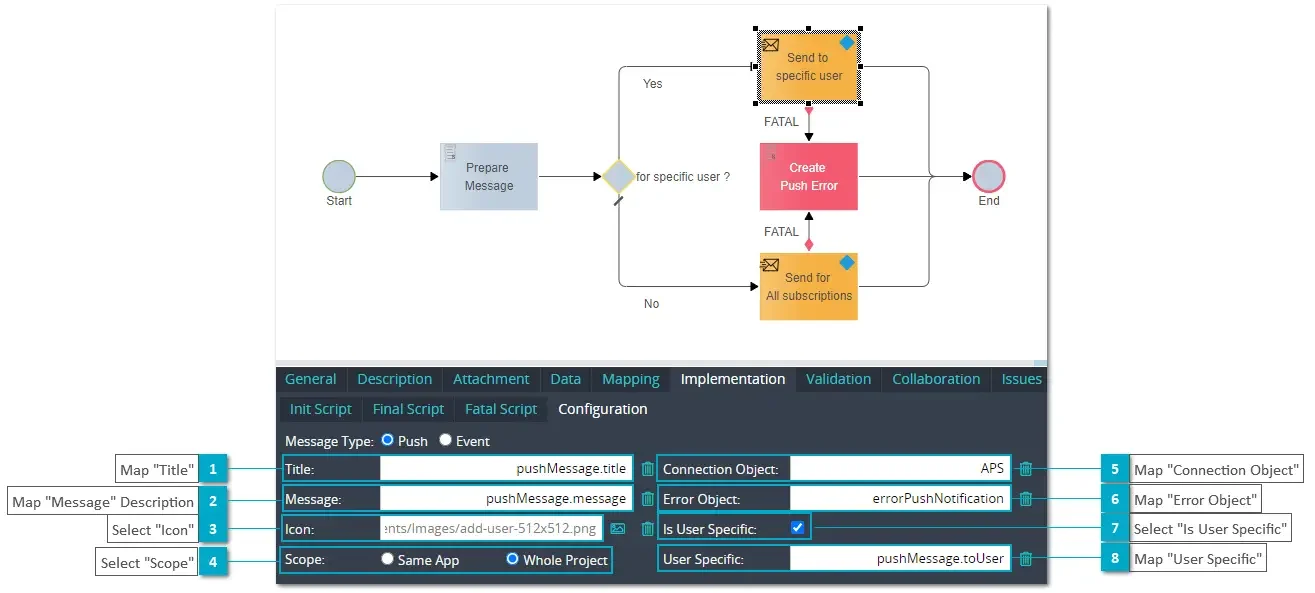The width and height of the screenshot is (1315, 593).
Task: Open the Init Script sub-tab
Action: (x=321, y=409)
